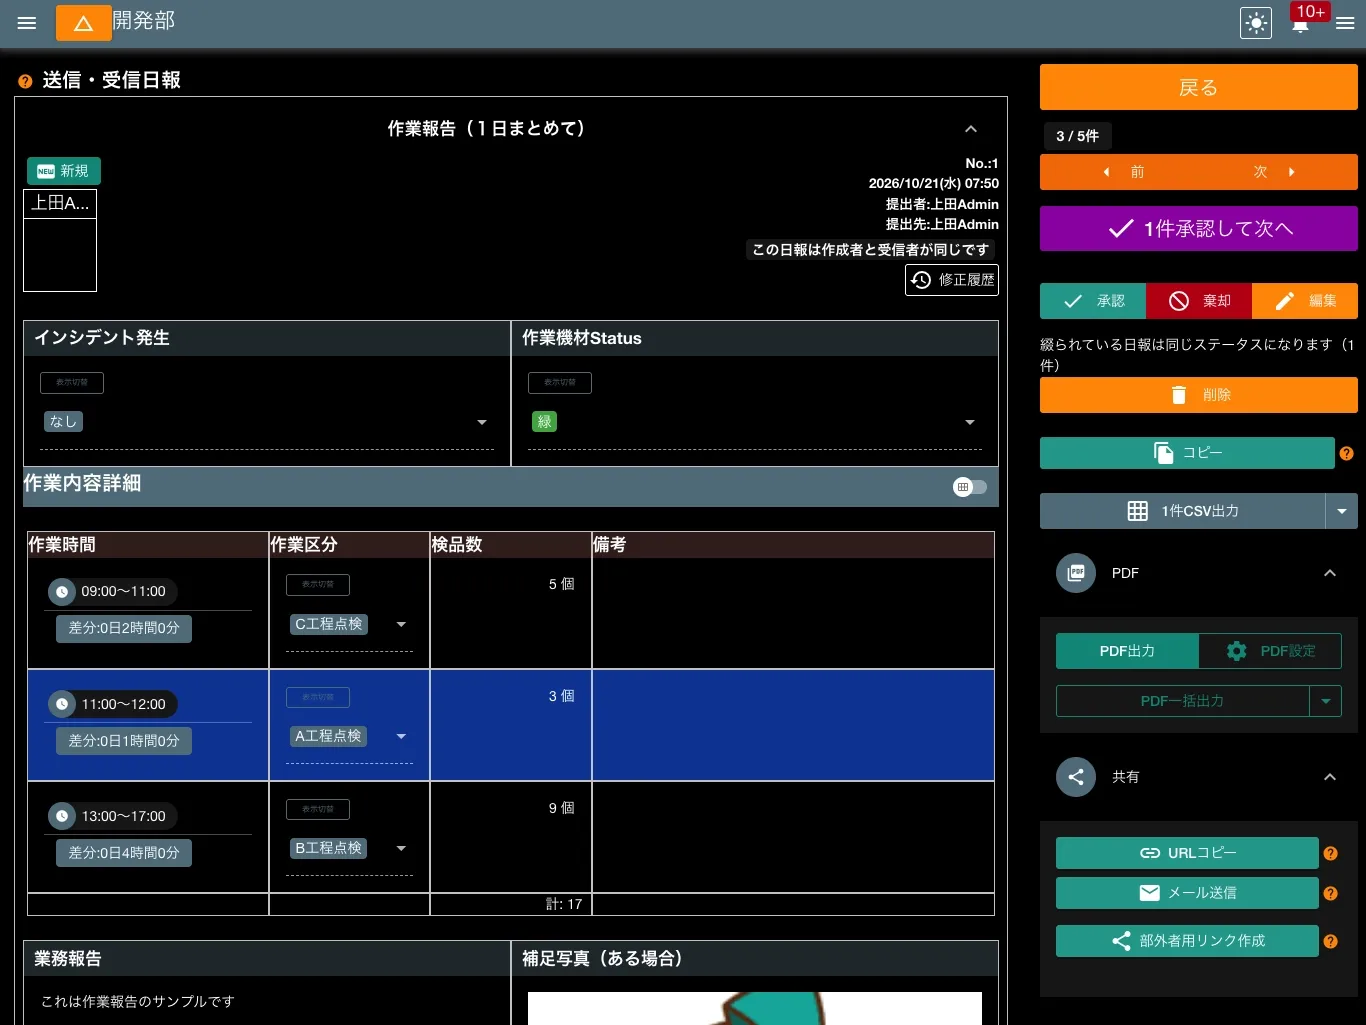
Task: Toggle table view switch in 作業内容詳細
Action: point(970,487)
